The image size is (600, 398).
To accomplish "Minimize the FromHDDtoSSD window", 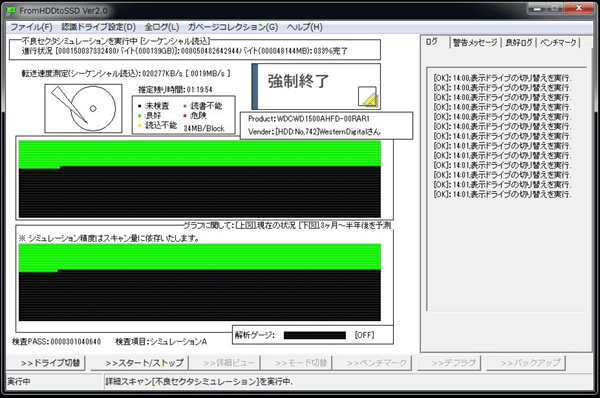I will click(x=538, y=8).
